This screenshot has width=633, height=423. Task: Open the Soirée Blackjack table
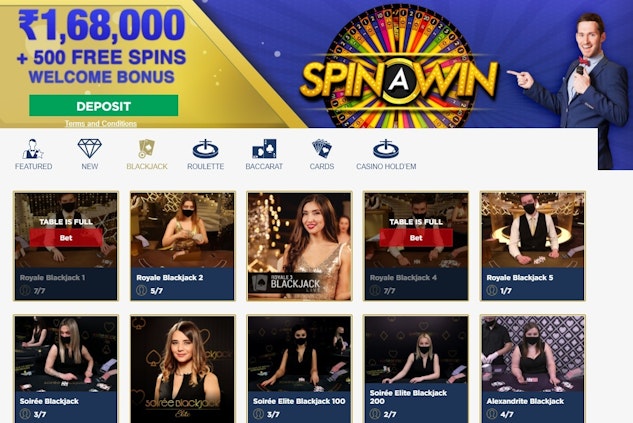tap(66, 369)
